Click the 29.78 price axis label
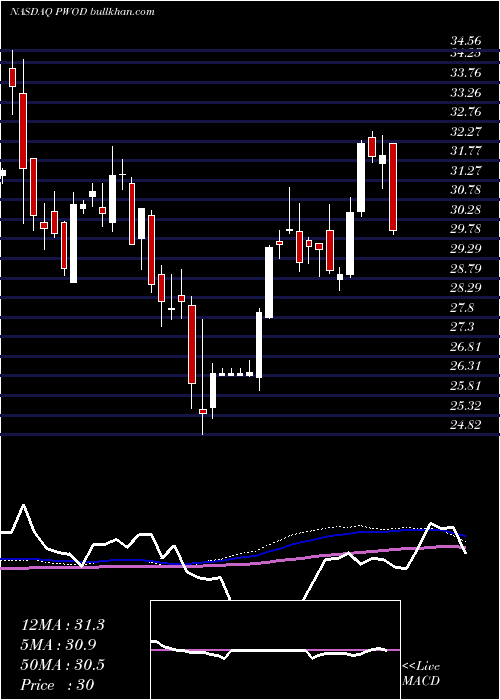 [x=466, y=229]
